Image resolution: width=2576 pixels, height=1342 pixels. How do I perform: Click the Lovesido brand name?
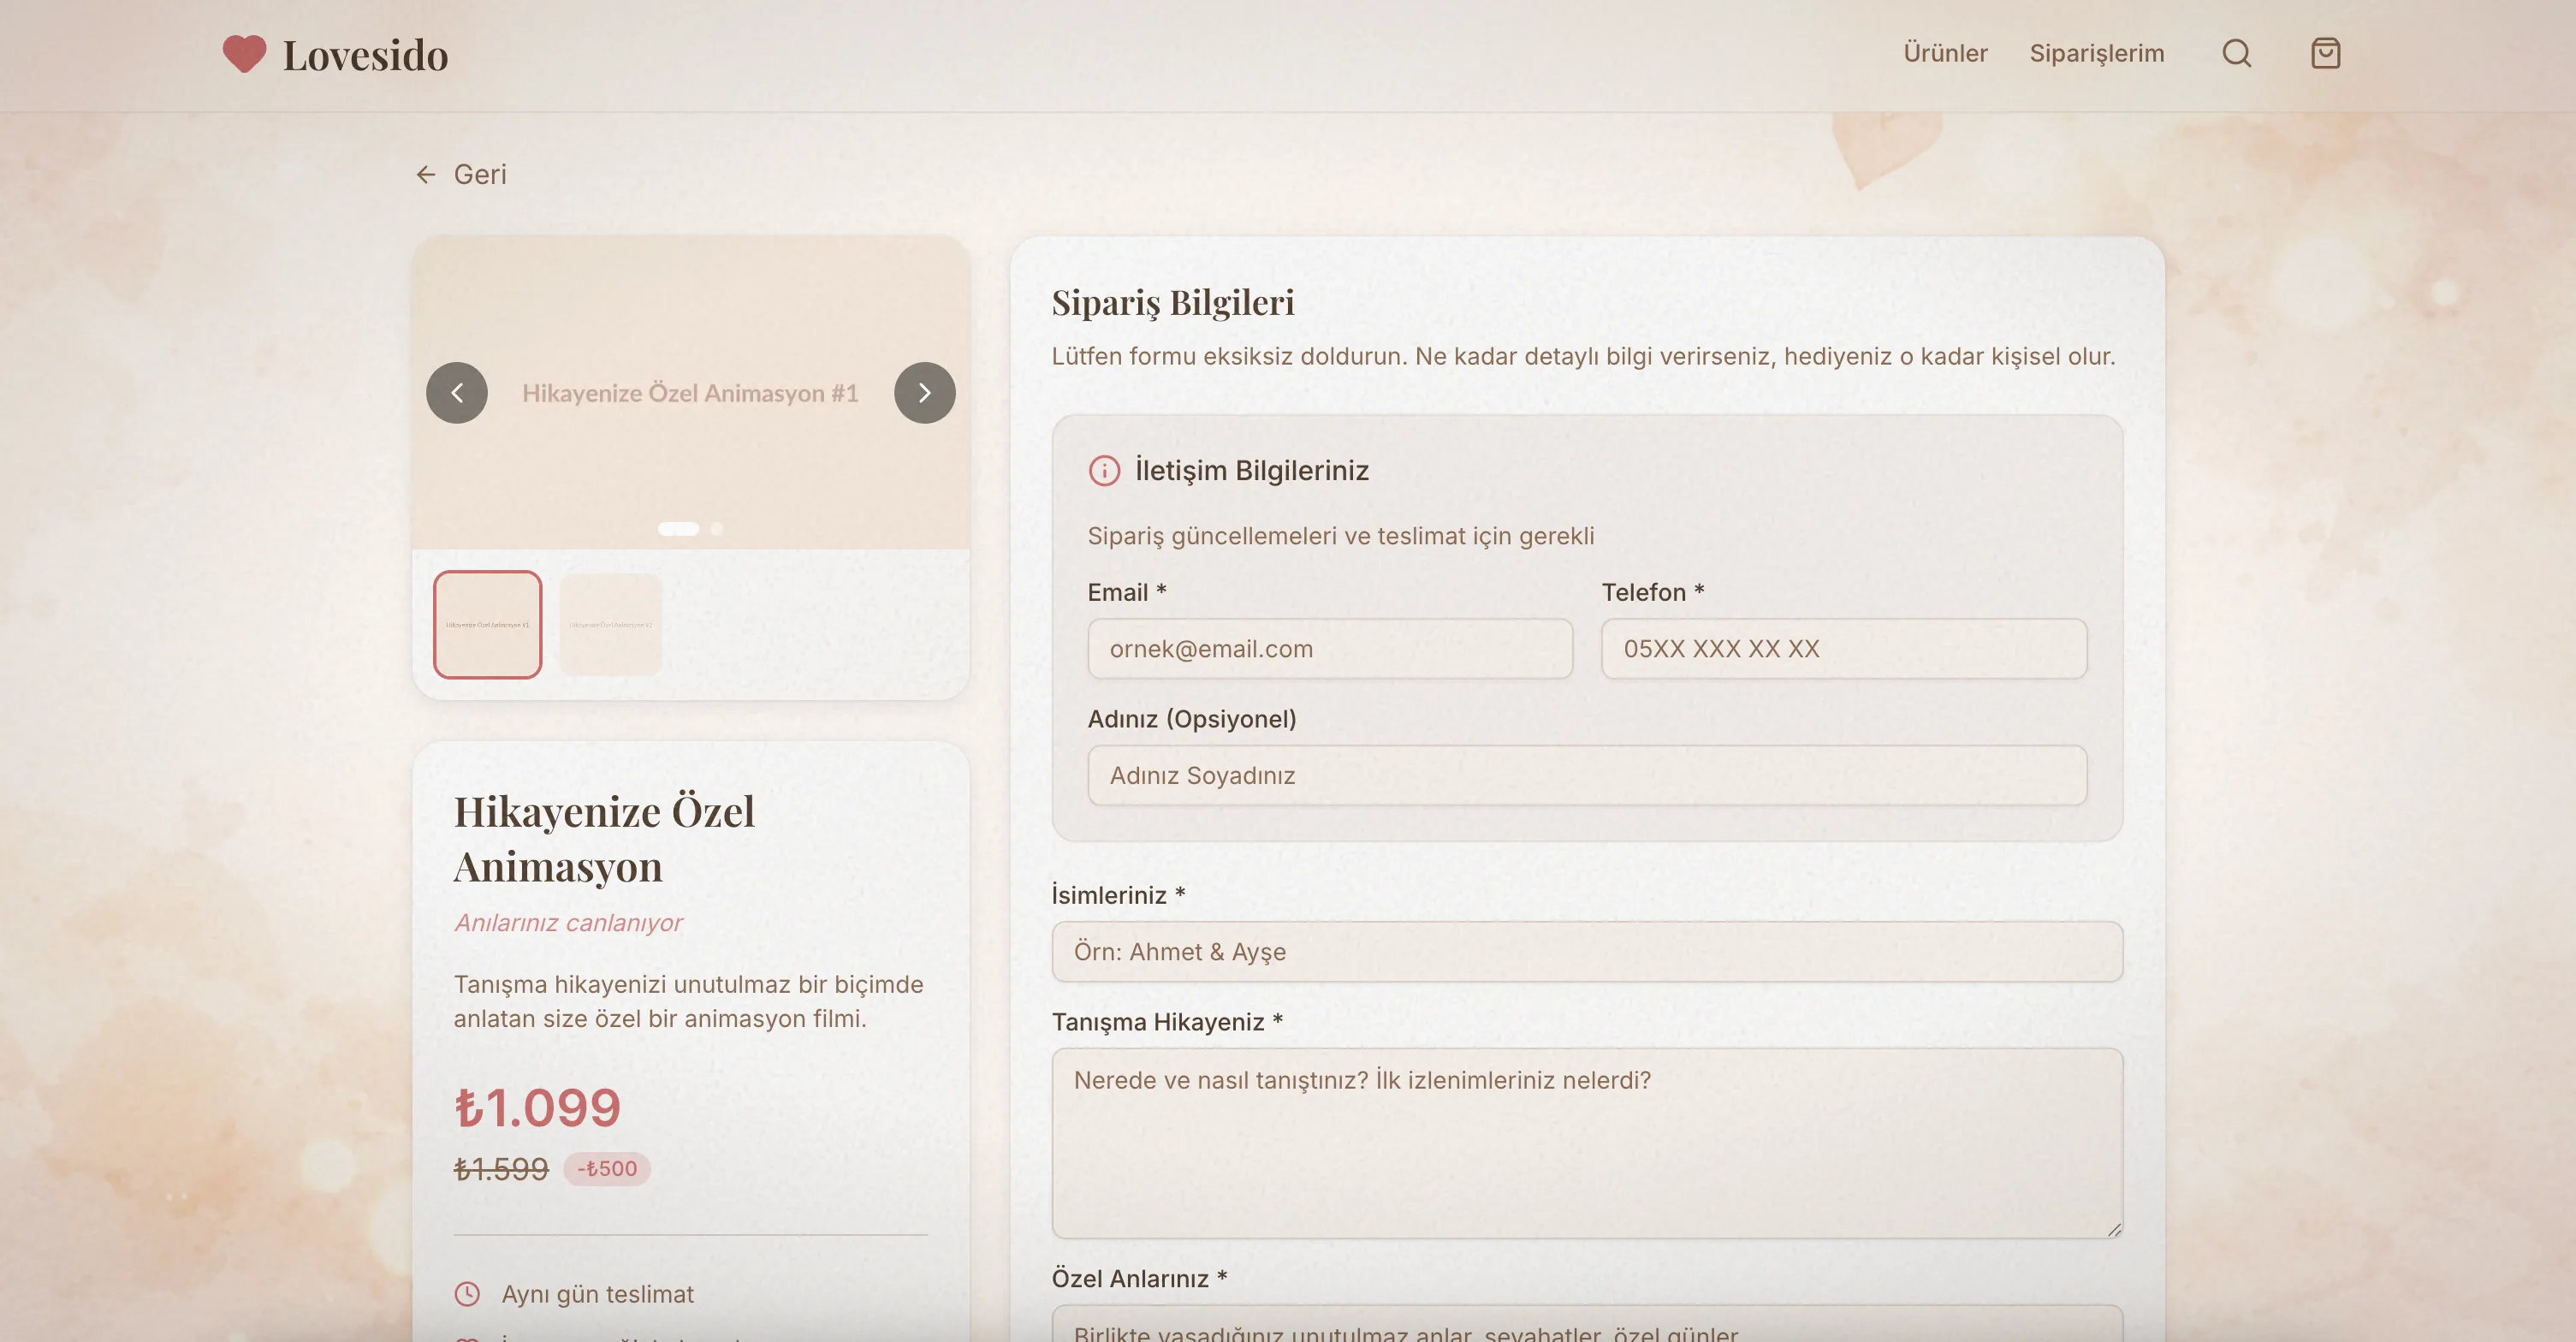pyautogui.click(x=365, y=55)
